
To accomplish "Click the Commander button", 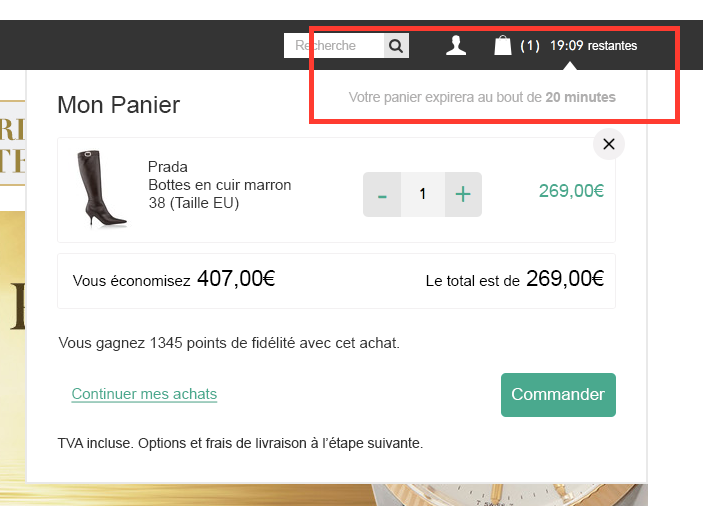I will tap(558, 395).
